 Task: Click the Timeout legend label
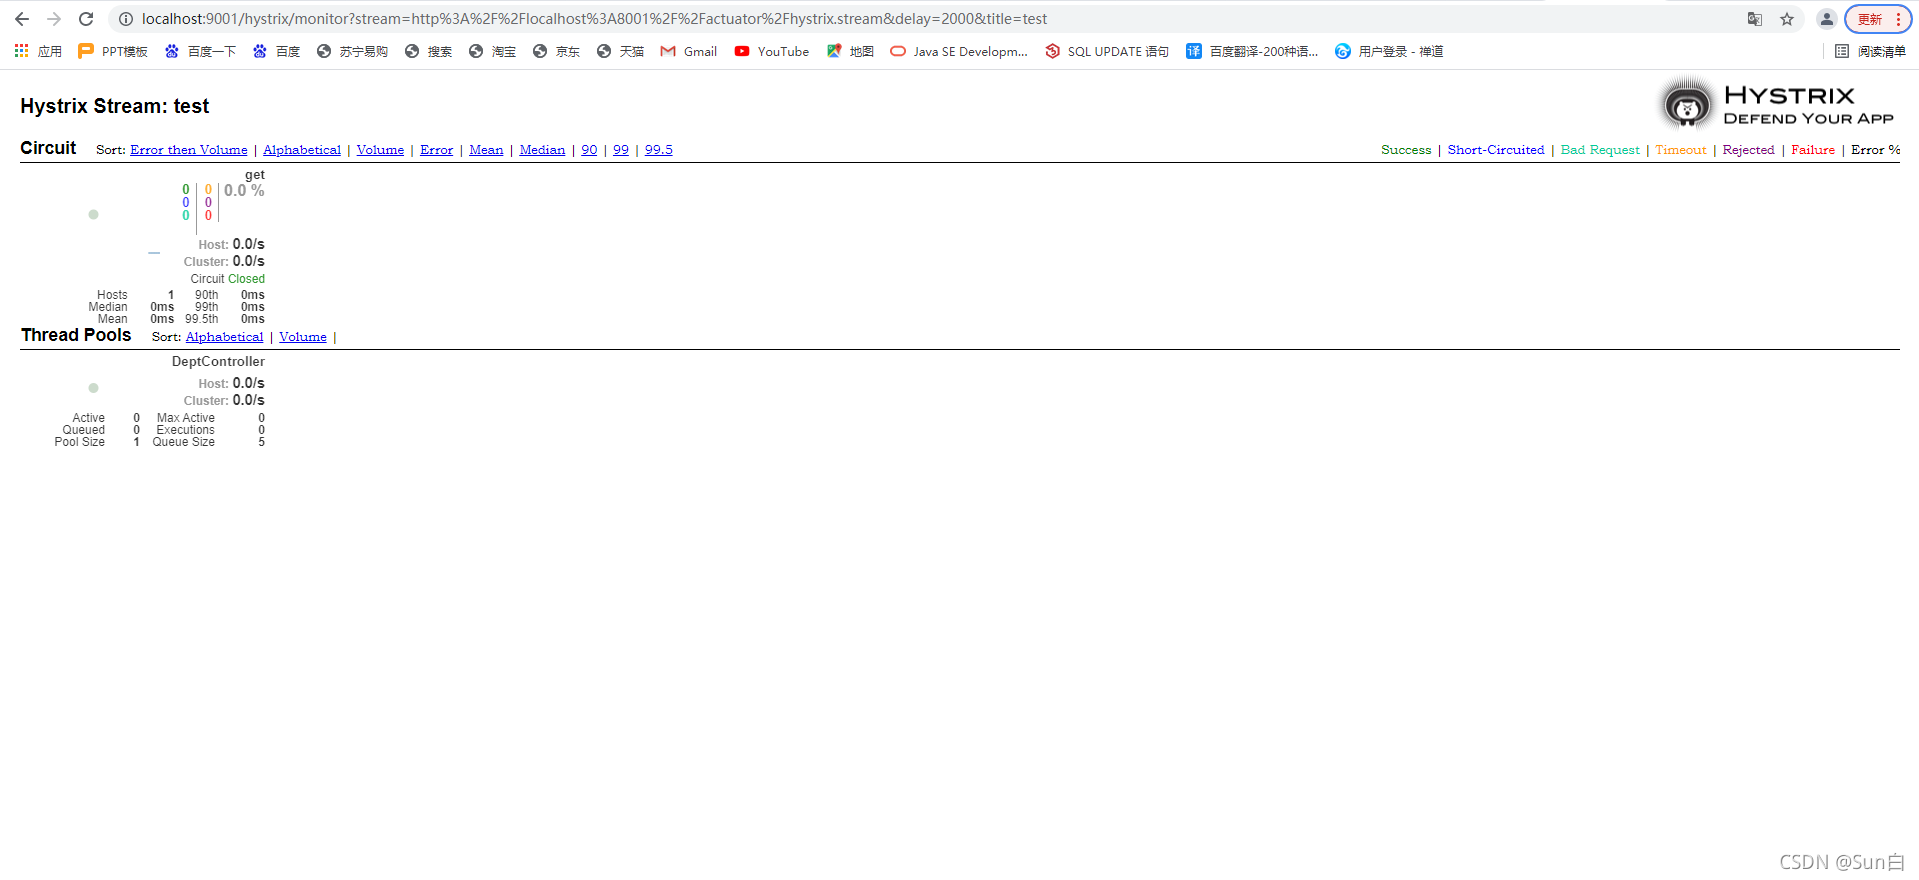click(1681, 150)
